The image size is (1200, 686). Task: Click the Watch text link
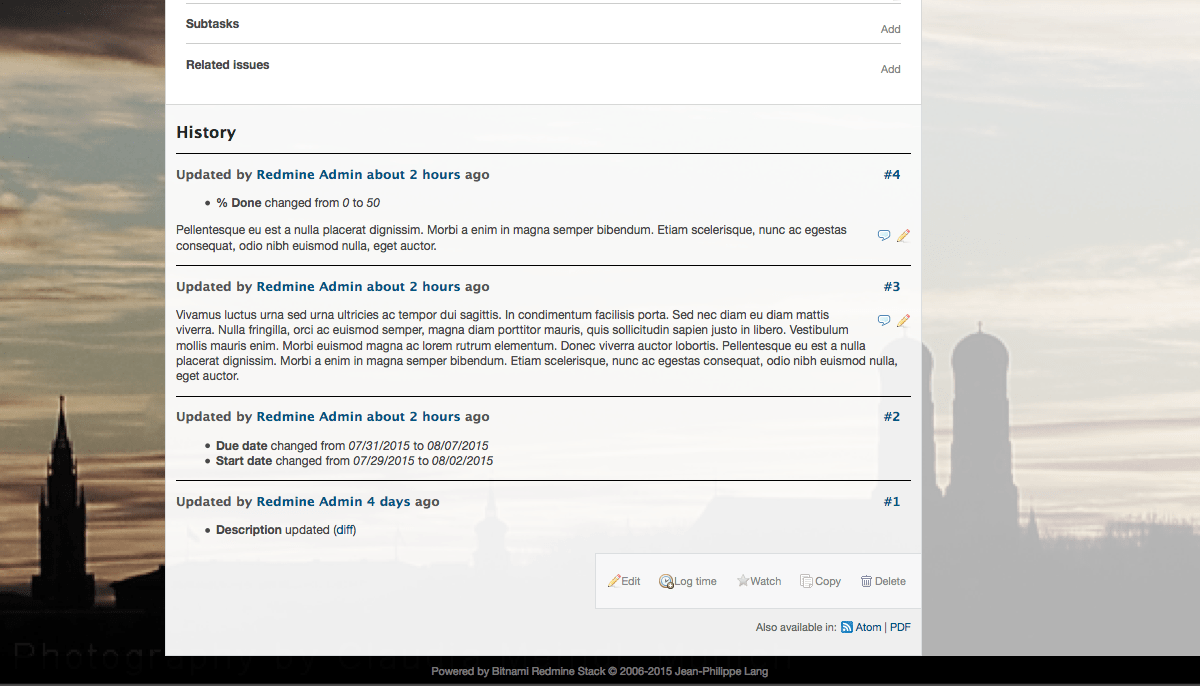766,581
